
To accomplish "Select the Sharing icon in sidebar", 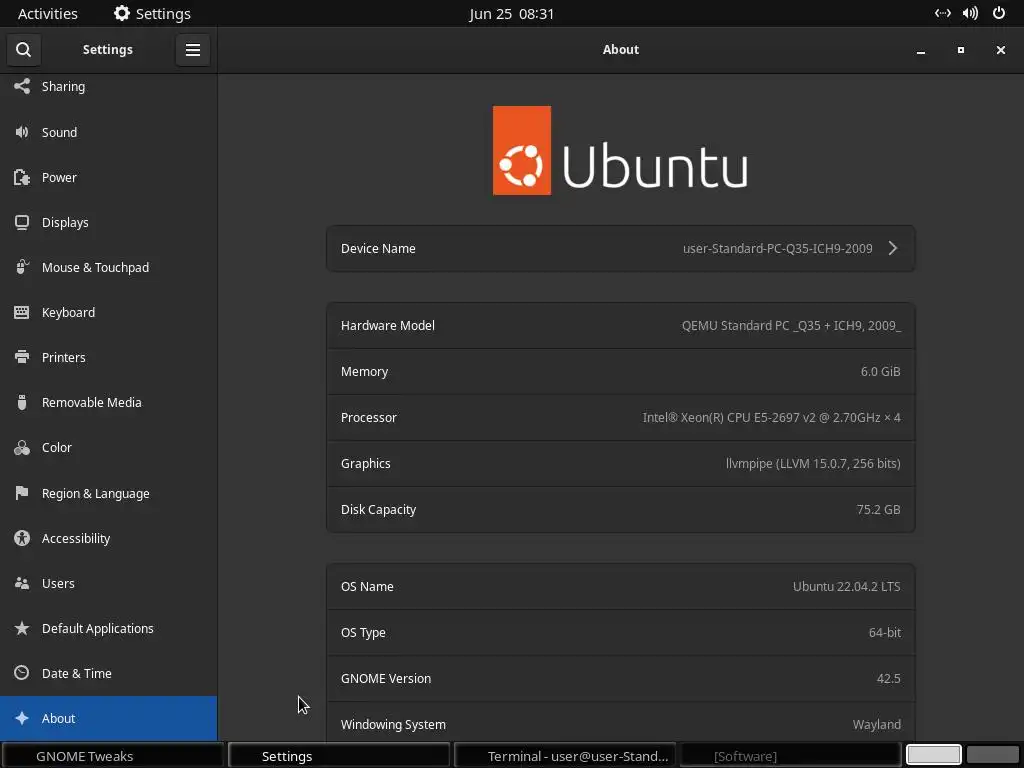I will point(22,86).
